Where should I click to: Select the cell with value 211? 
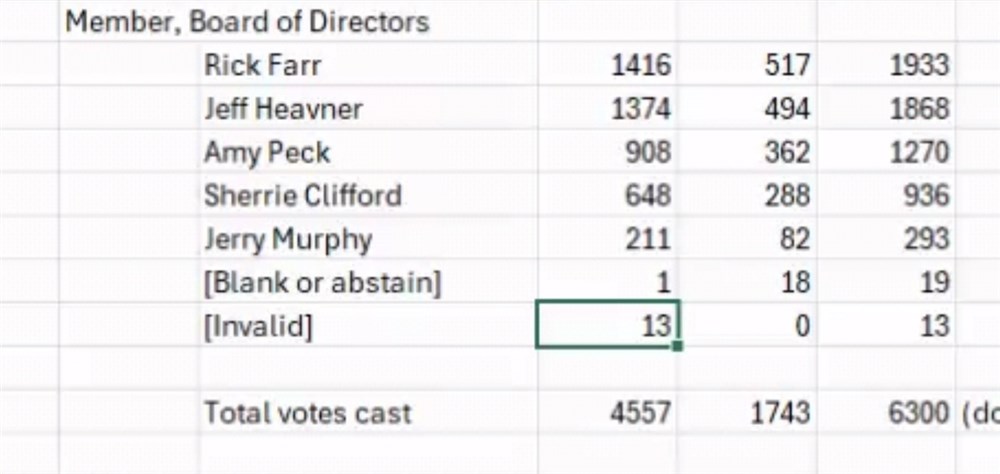(607, 239)
